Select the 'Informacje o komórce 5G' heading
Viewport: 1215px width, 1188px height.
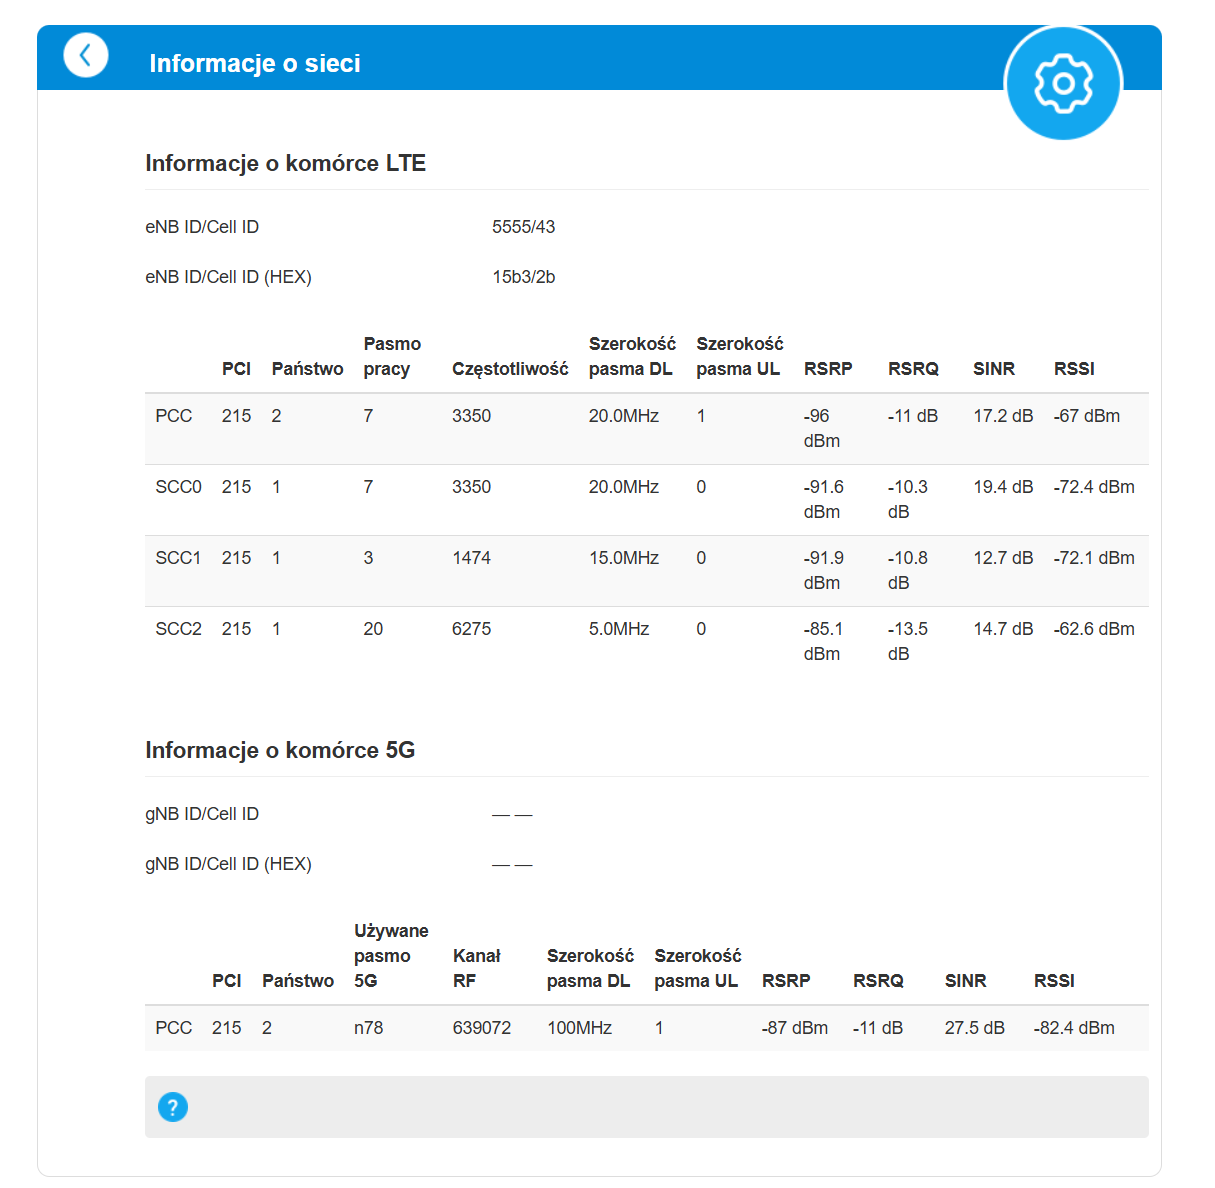[x=280, y=750]
